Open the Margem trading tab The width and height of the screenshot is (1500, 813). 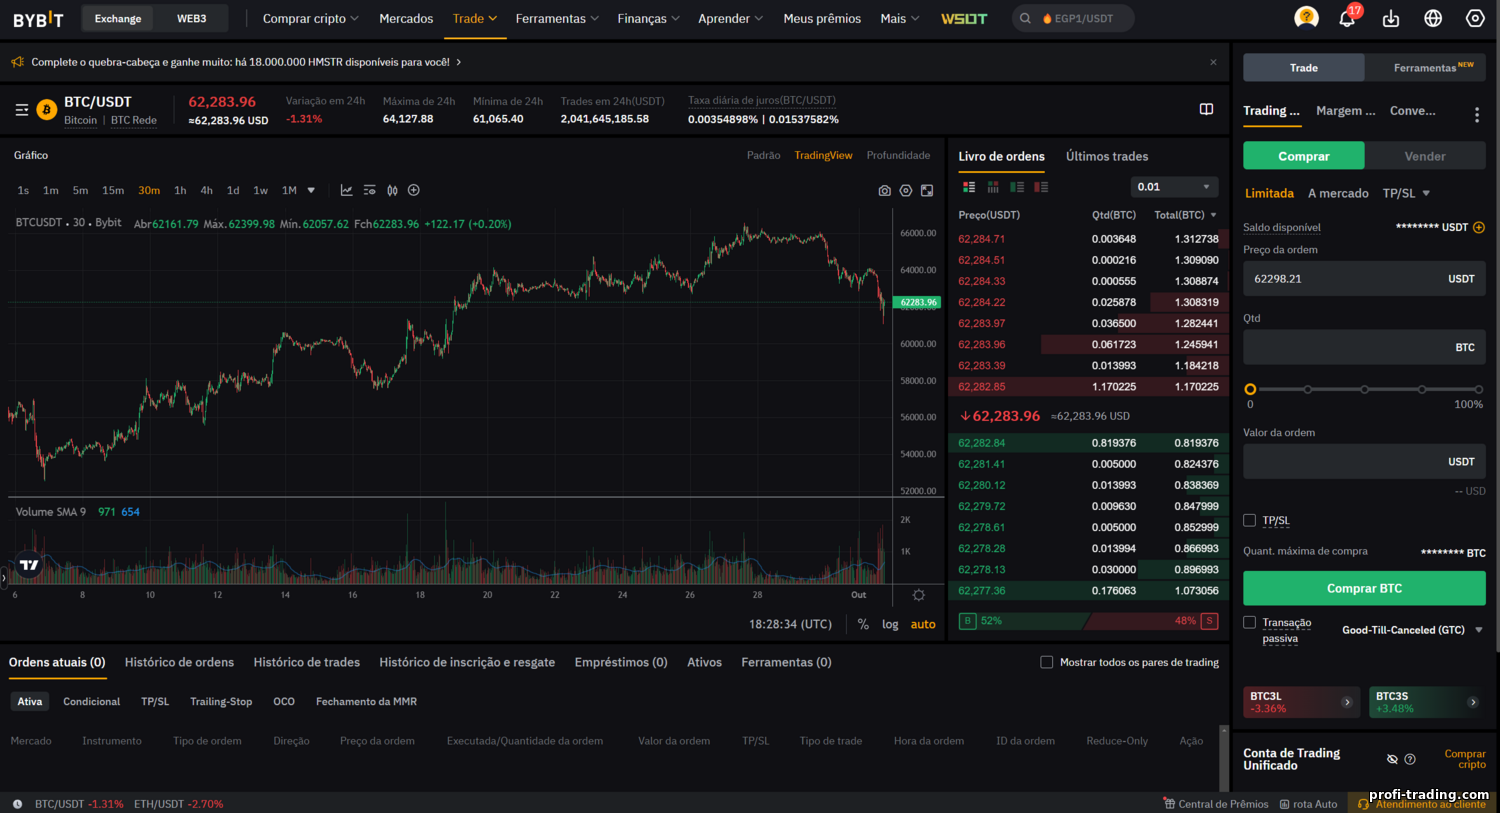click(1346, 111)
